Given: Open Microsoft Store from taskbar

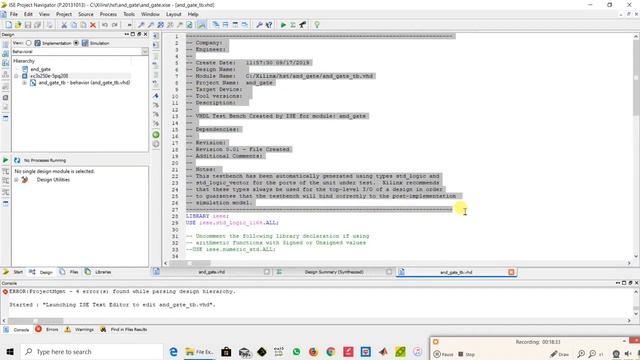Looking at the screenshot, I should pyautogui.click(x=226, y=351).
